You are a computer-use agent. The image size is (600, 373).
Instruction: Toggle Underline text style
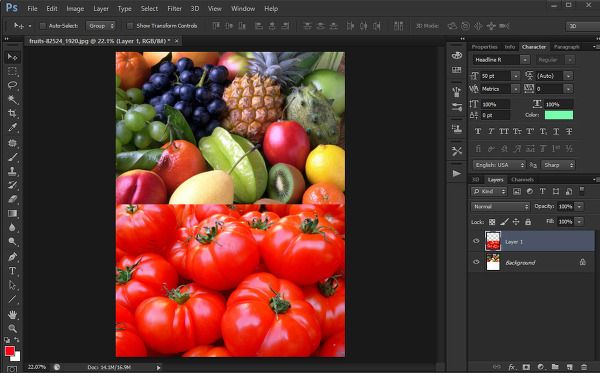click(556, 131)
